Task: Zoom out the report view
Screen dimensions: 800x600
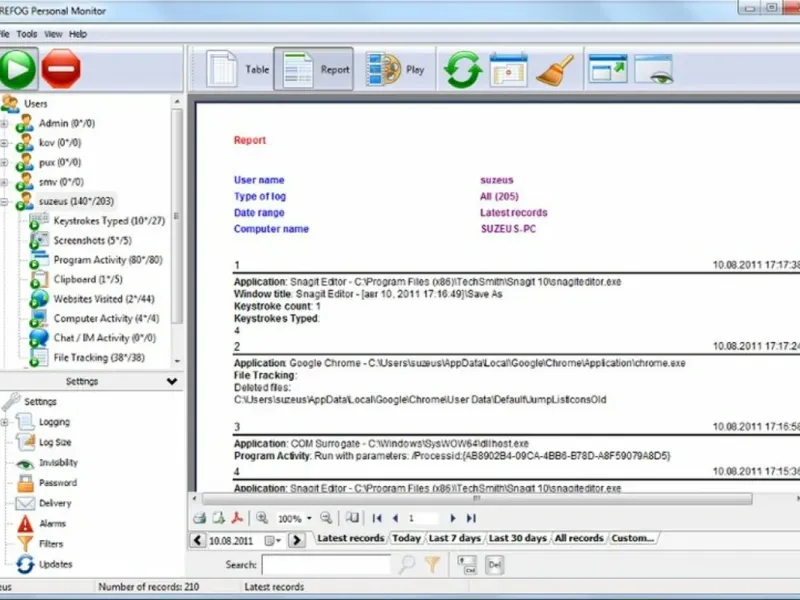Action: click(326, 518)
